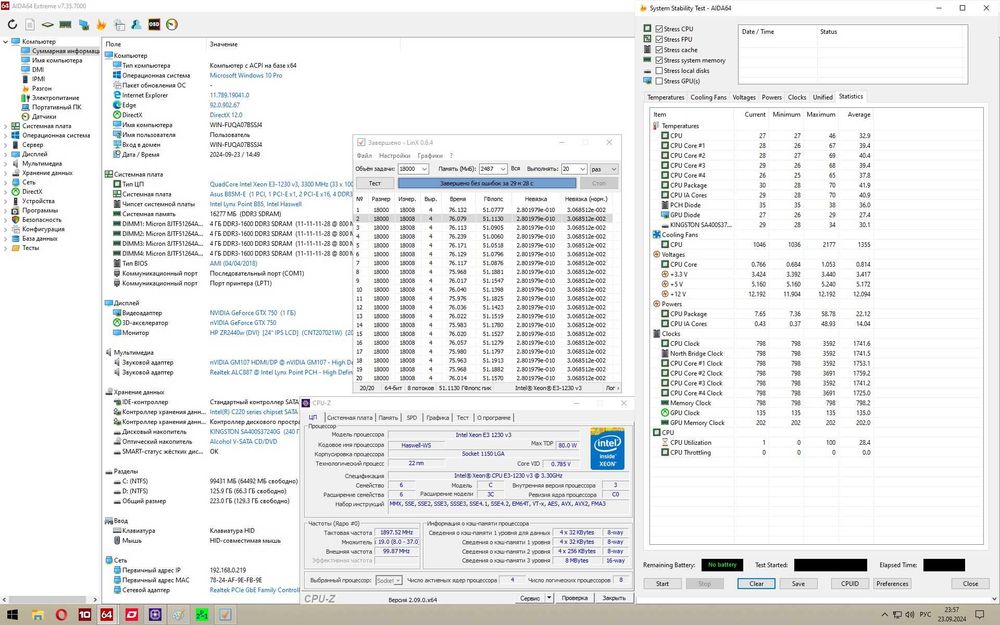This screenshot has width=1000, height=625.
Task: Enable Stress local disks checkbox
Action: coord(659,71)
